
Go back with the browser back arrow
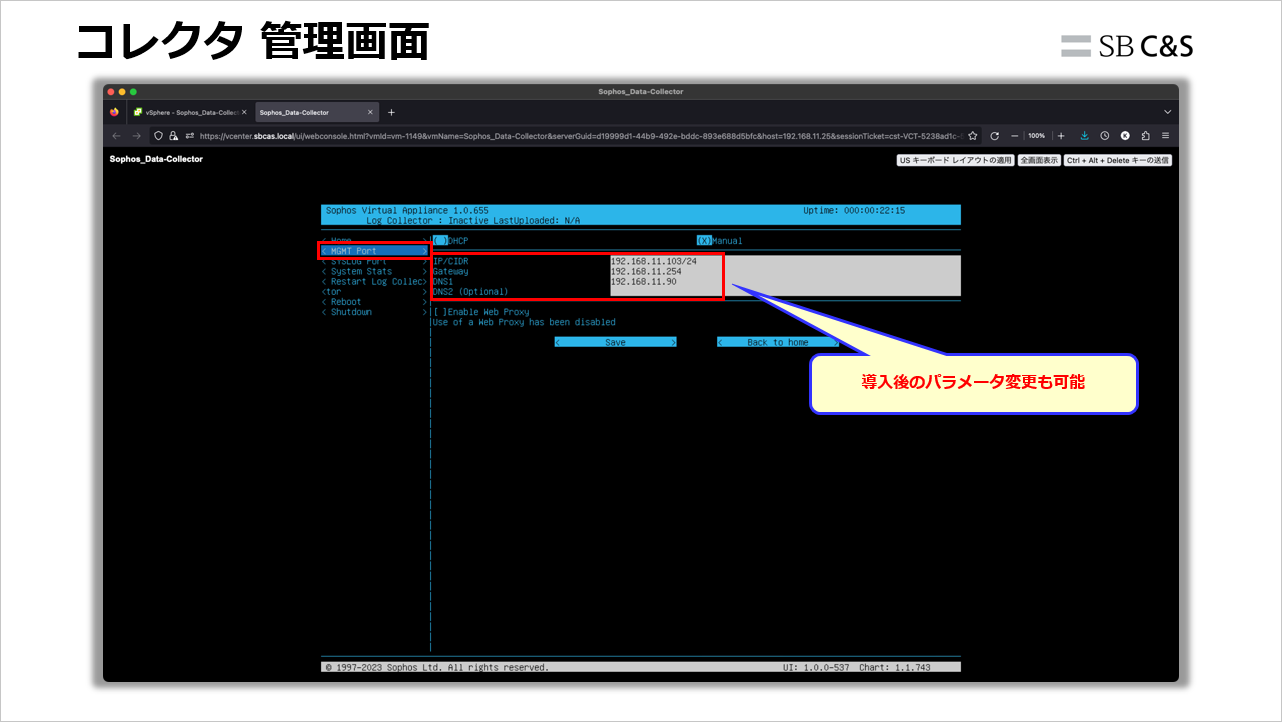click(x=116, y=136)
